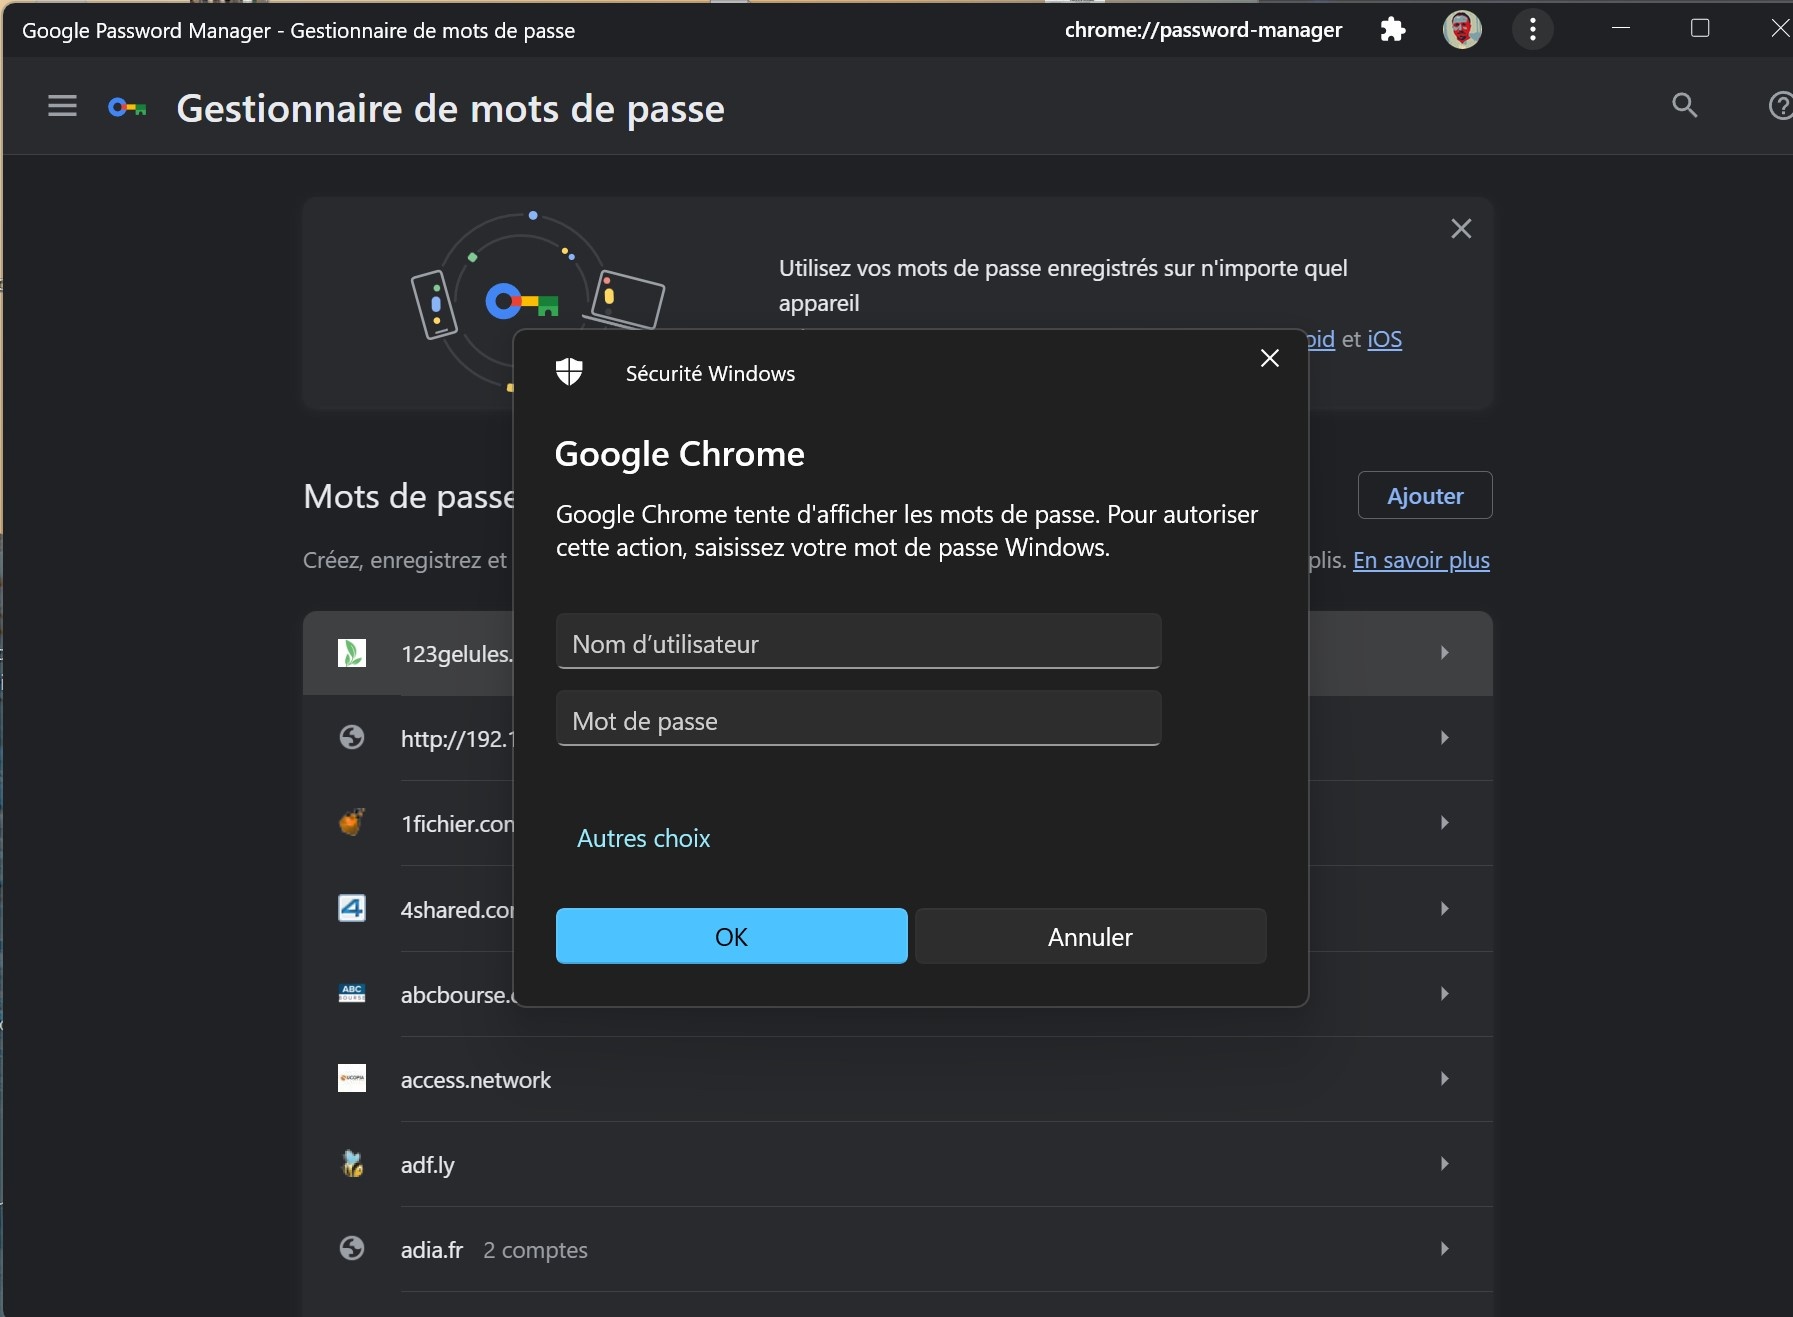Open the three-dot Chrome menu

click(1533, 30)
